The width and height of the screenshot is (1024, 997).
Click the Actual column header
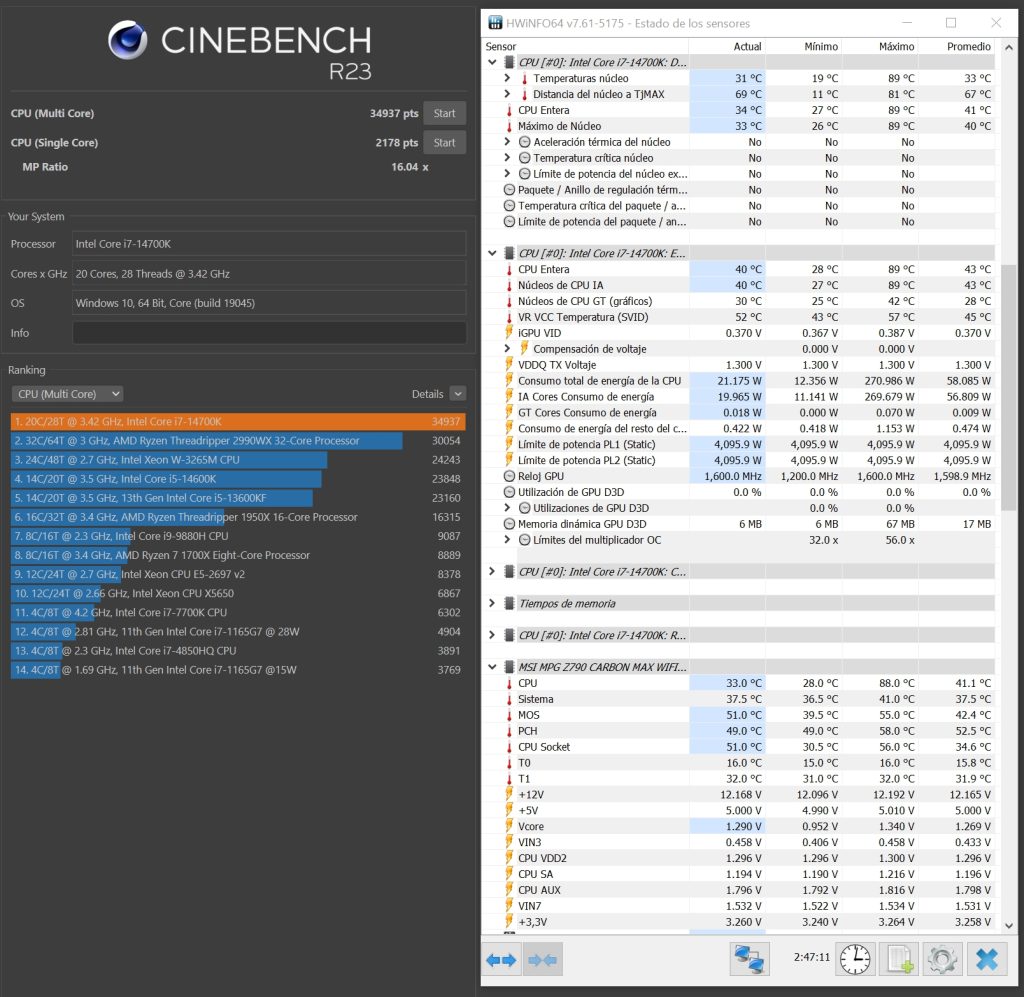coord(747,46)
